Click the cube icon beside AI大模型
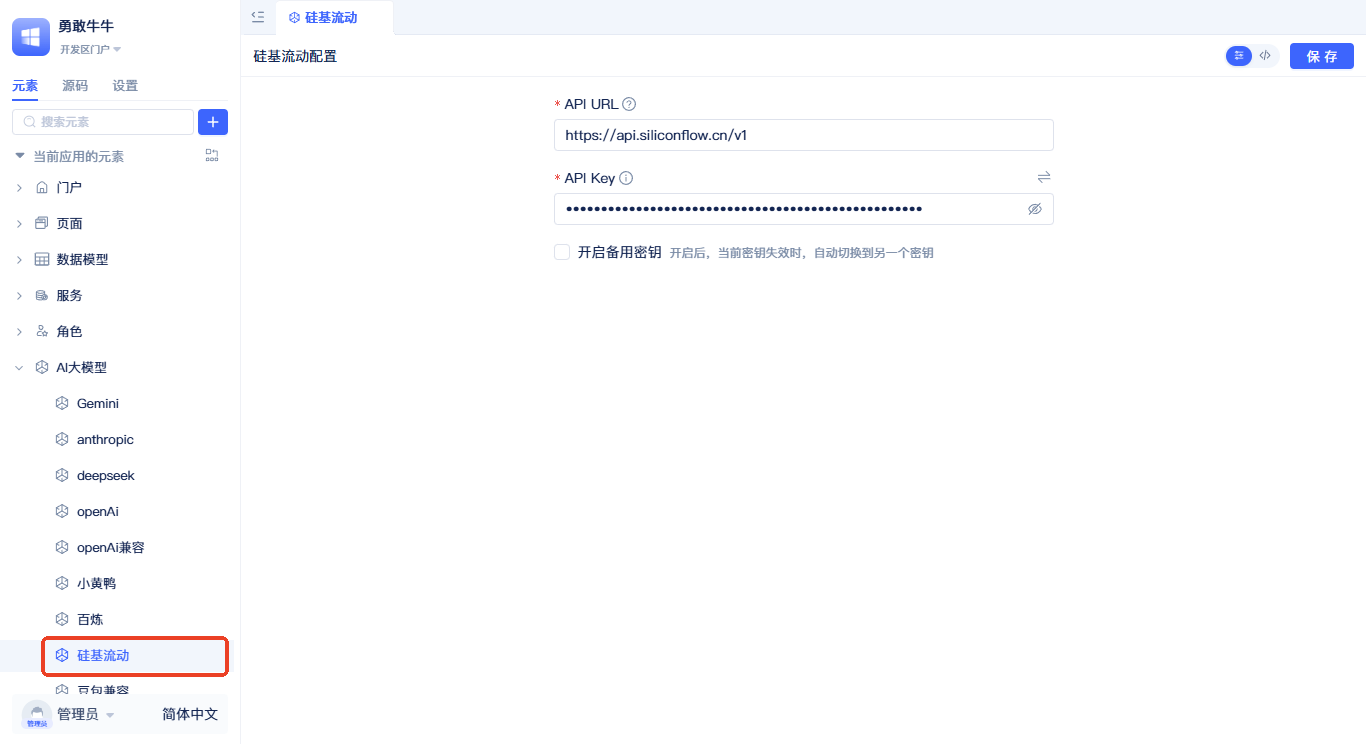1366x744 pixels. click(42, 367)
